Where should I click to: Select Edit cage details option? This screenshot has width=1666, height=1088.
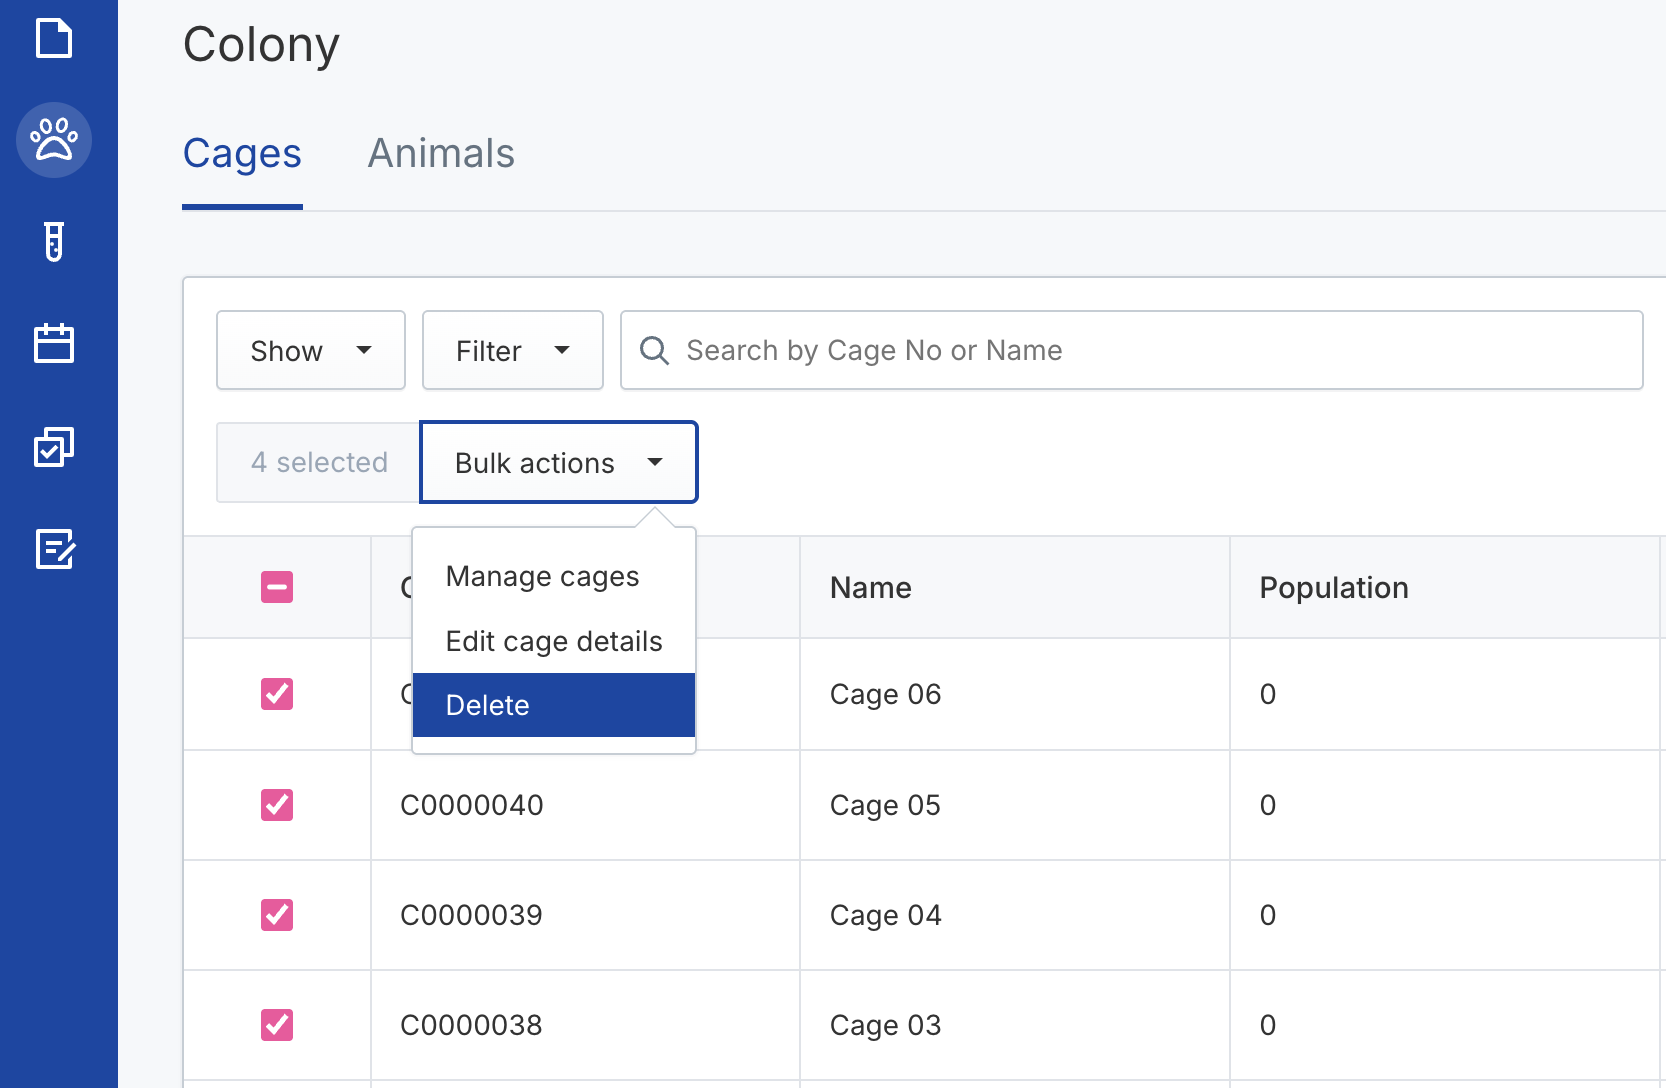point(553,641)
